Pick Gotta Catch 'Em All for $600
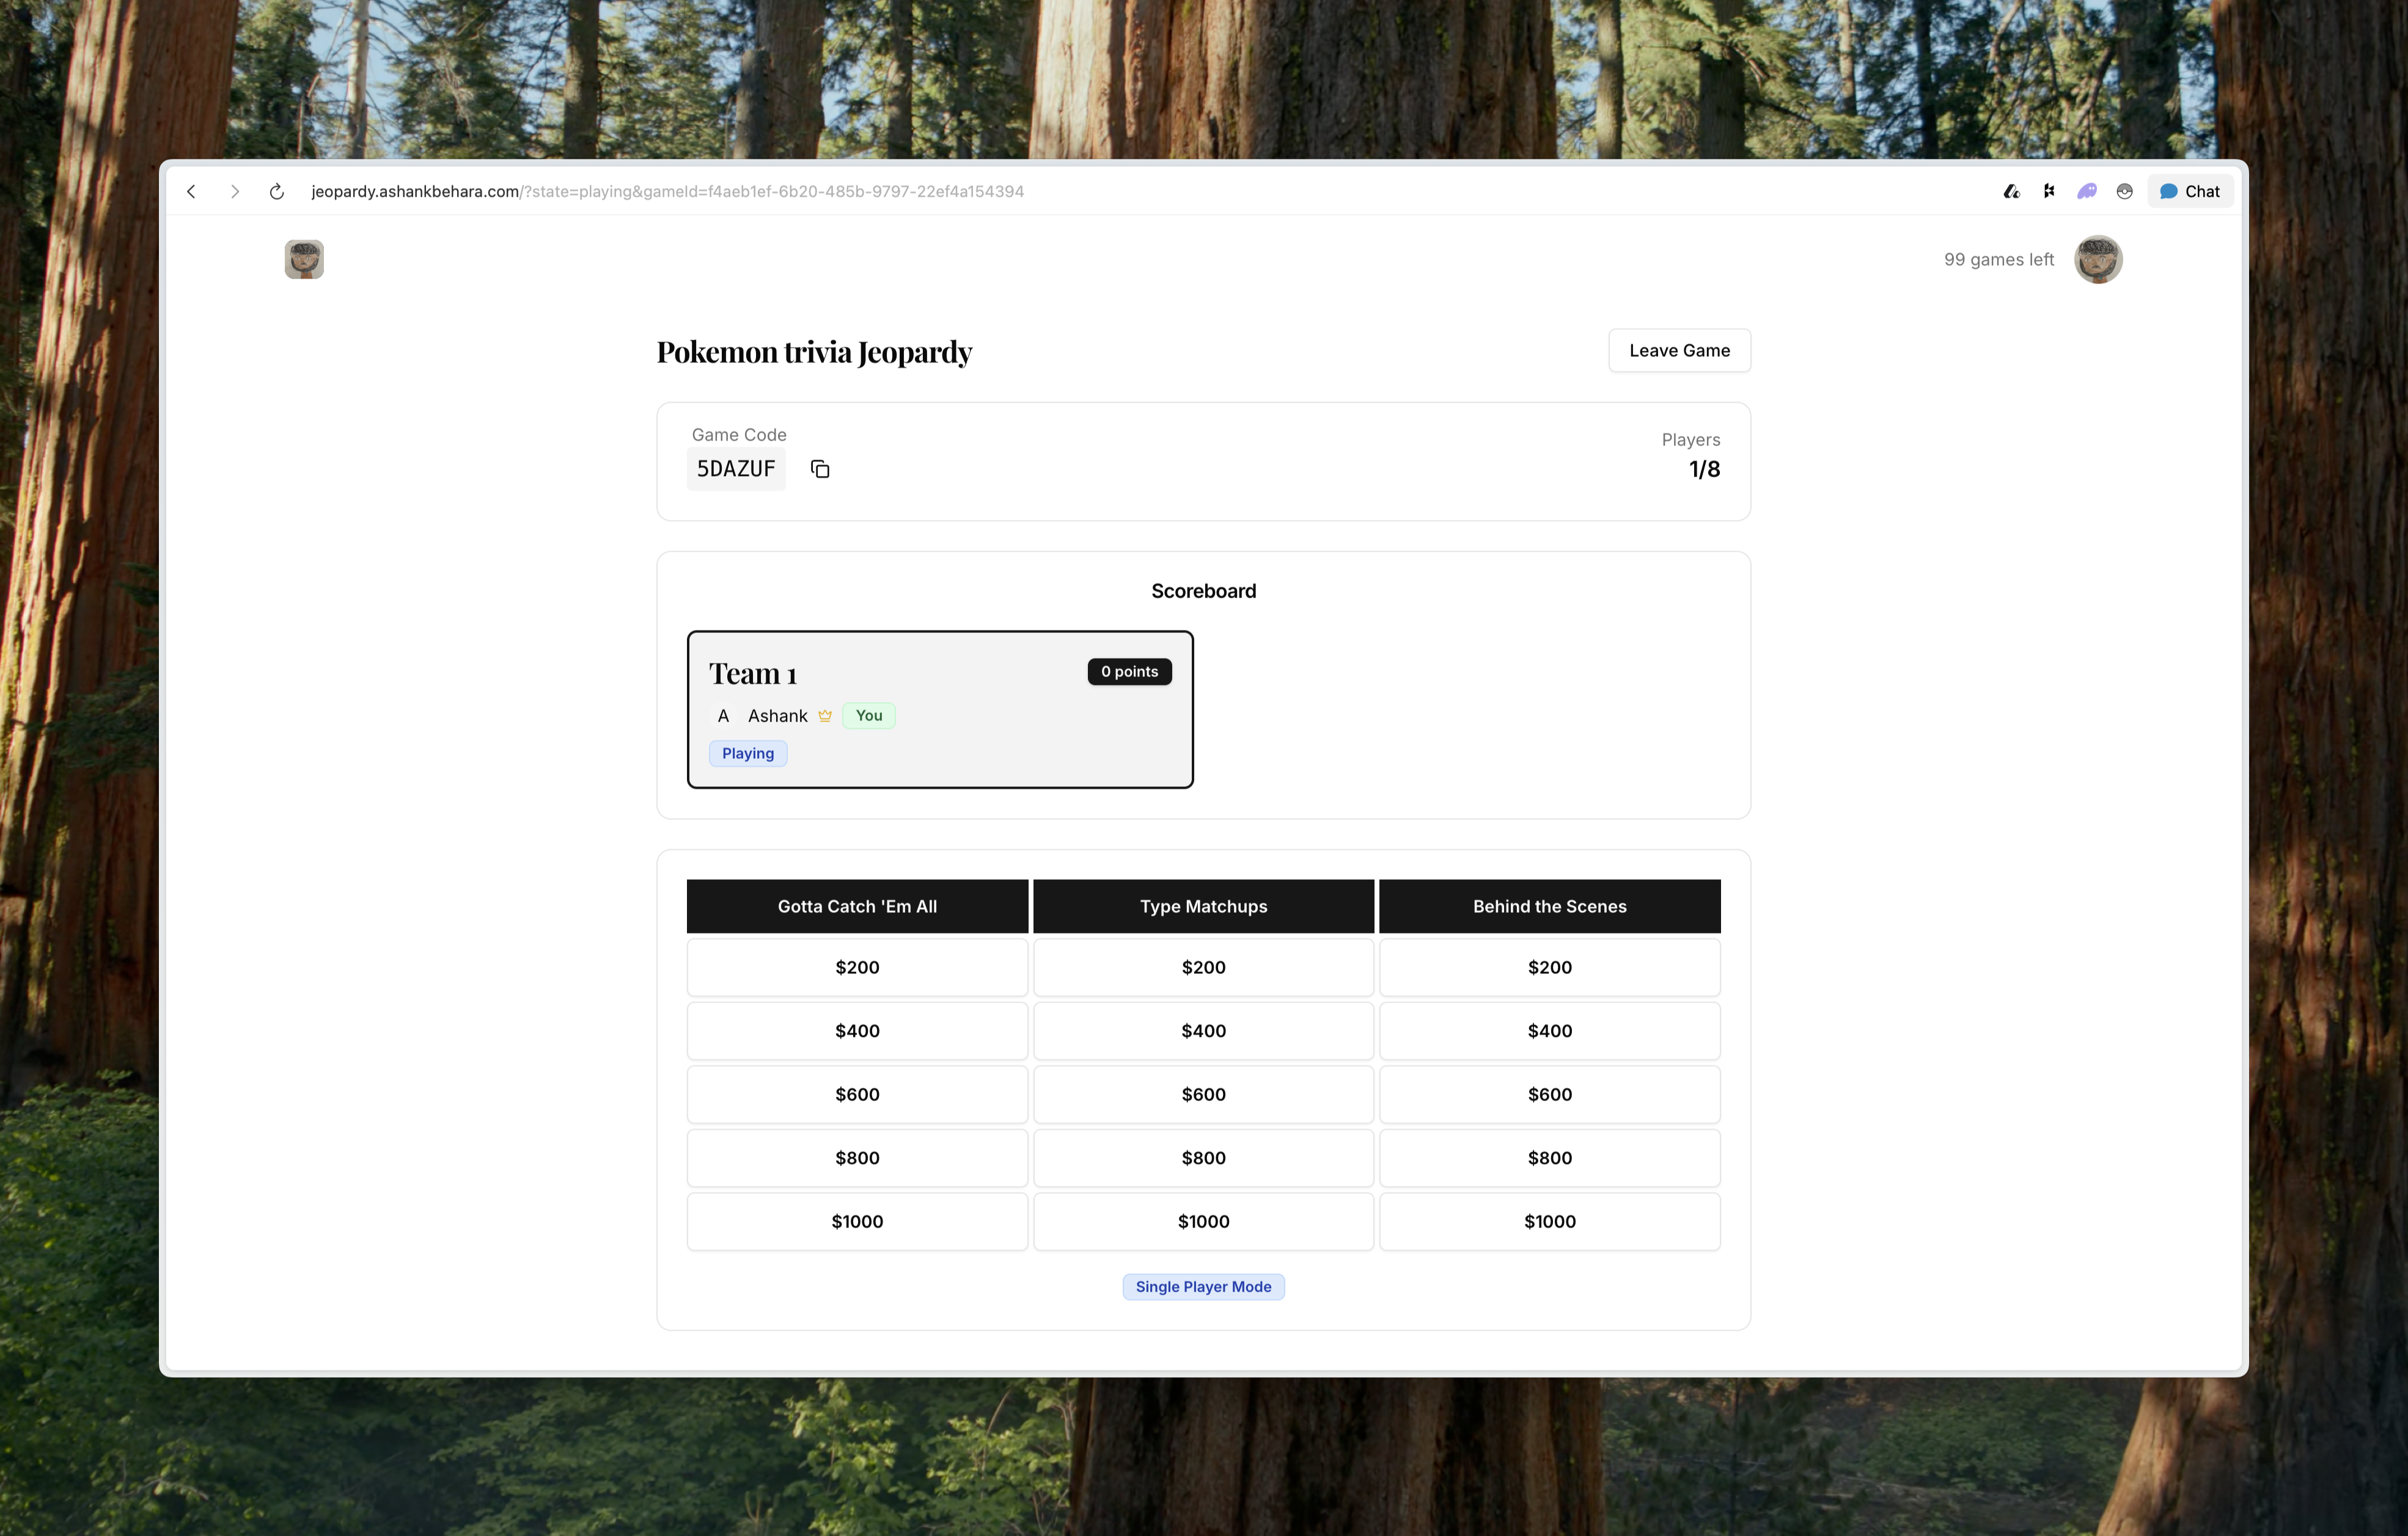 pos(857,1094)
